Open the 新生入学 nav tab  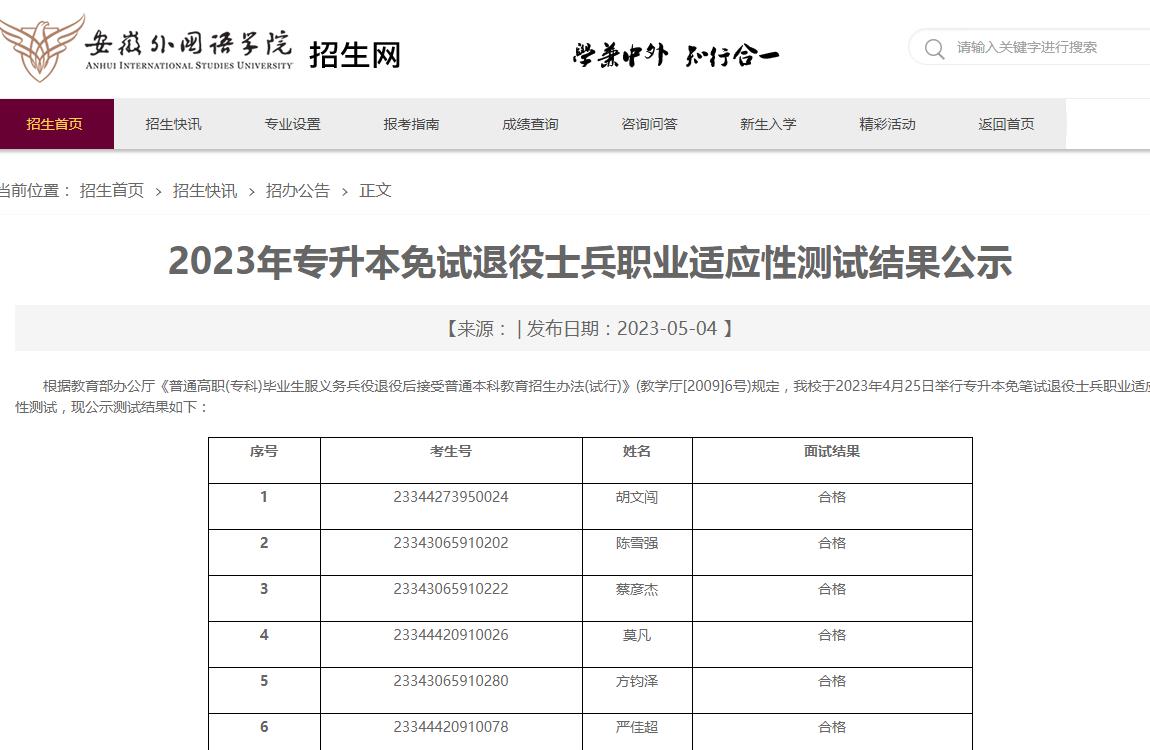coord(768,124)
